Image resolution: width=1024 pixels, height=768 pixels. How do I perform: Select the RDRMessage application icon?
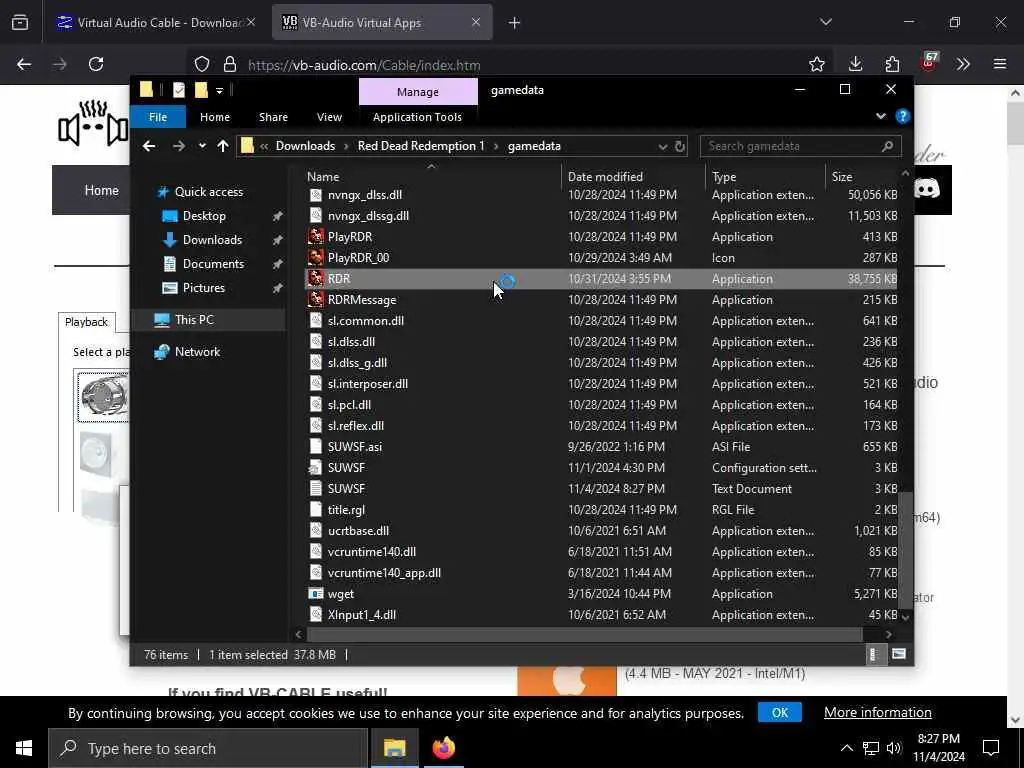click(x=316, y=300)
